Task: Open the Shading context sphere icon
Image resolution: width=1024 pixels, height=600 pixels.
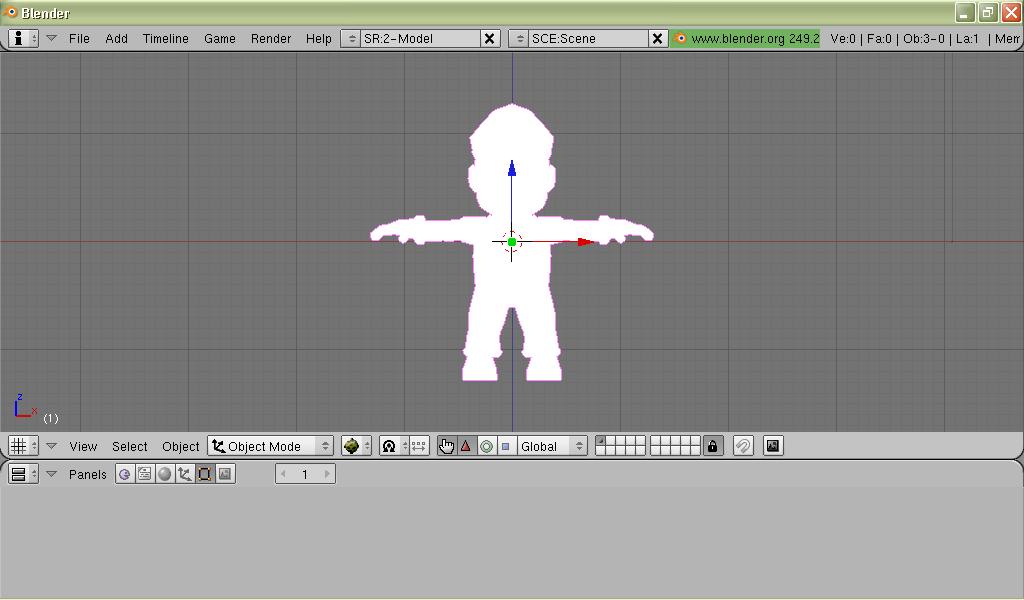Action: [x=165, y=474]
